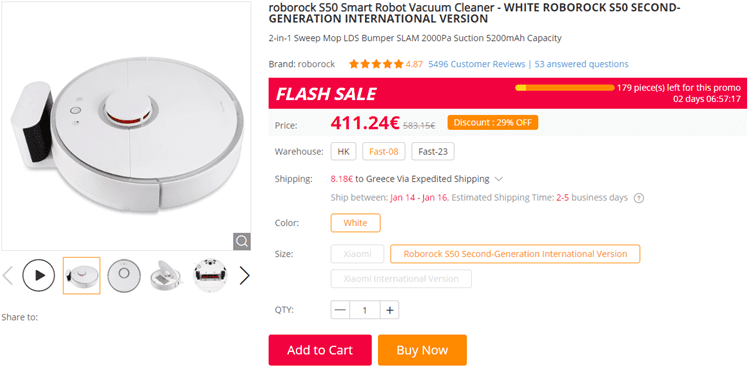
Task: Increase quantity with the plus button
Action: tap(390, 310)
